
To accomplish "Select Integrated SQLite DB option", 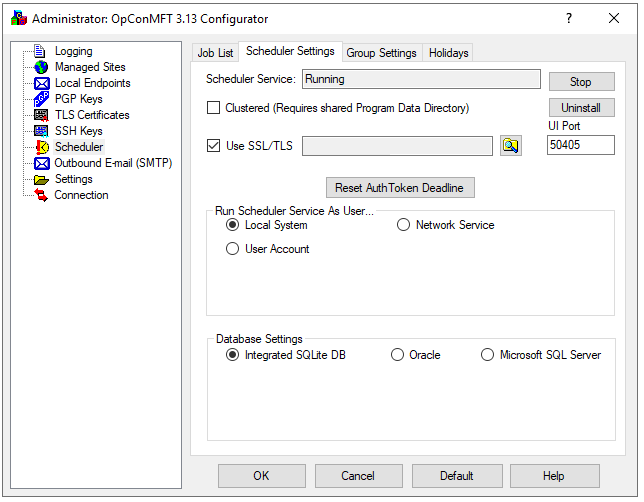I will (x=232, y=355).
